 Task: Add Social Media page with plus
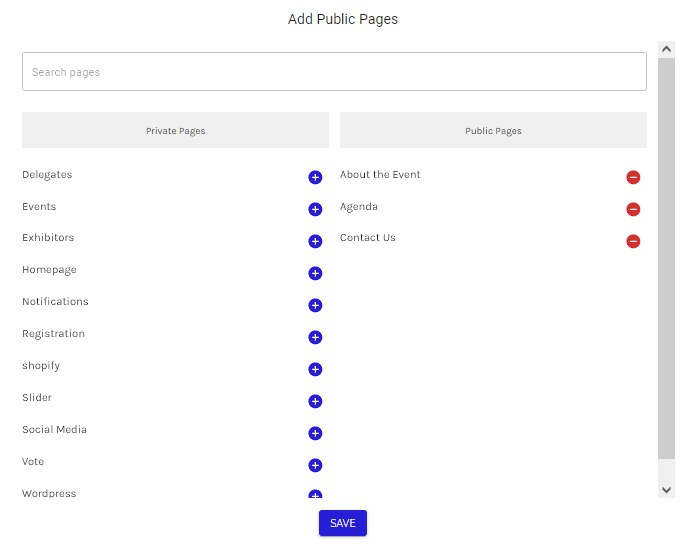coord(315,433)
